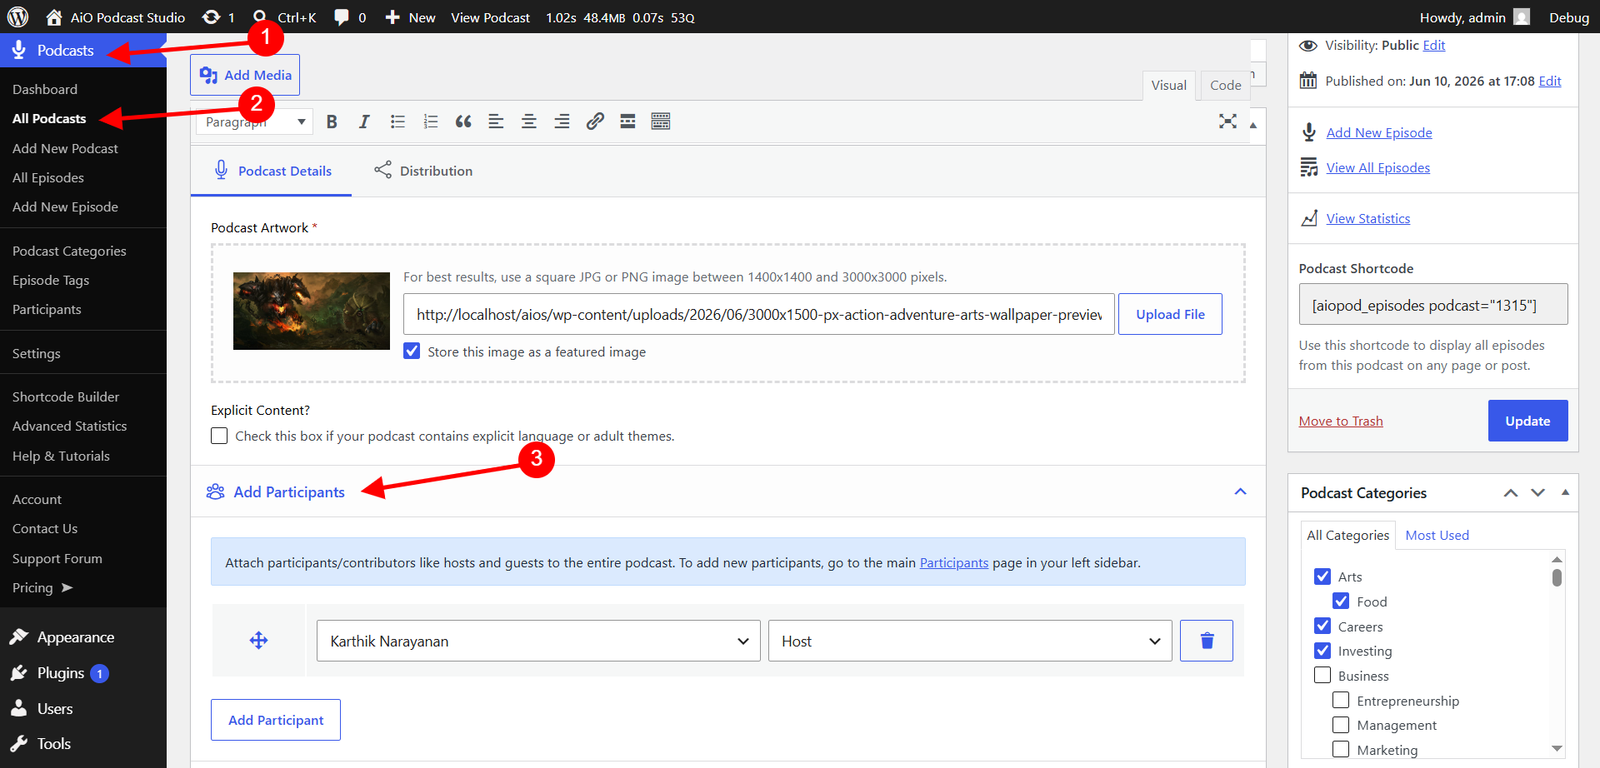This screenshot has height=768, width=1600.
Task: Align text center
Action: [529, 122]
